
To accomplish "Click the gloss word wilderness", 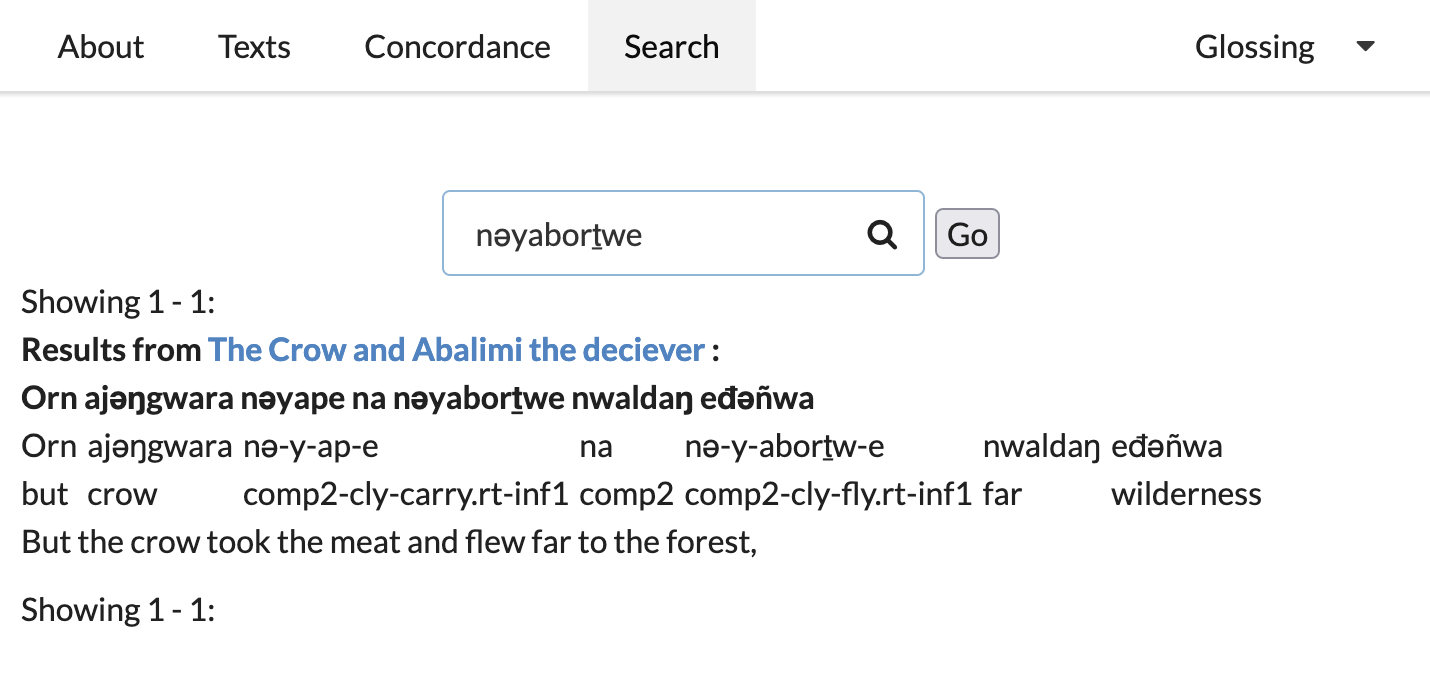I will [x=1186, y=494].
